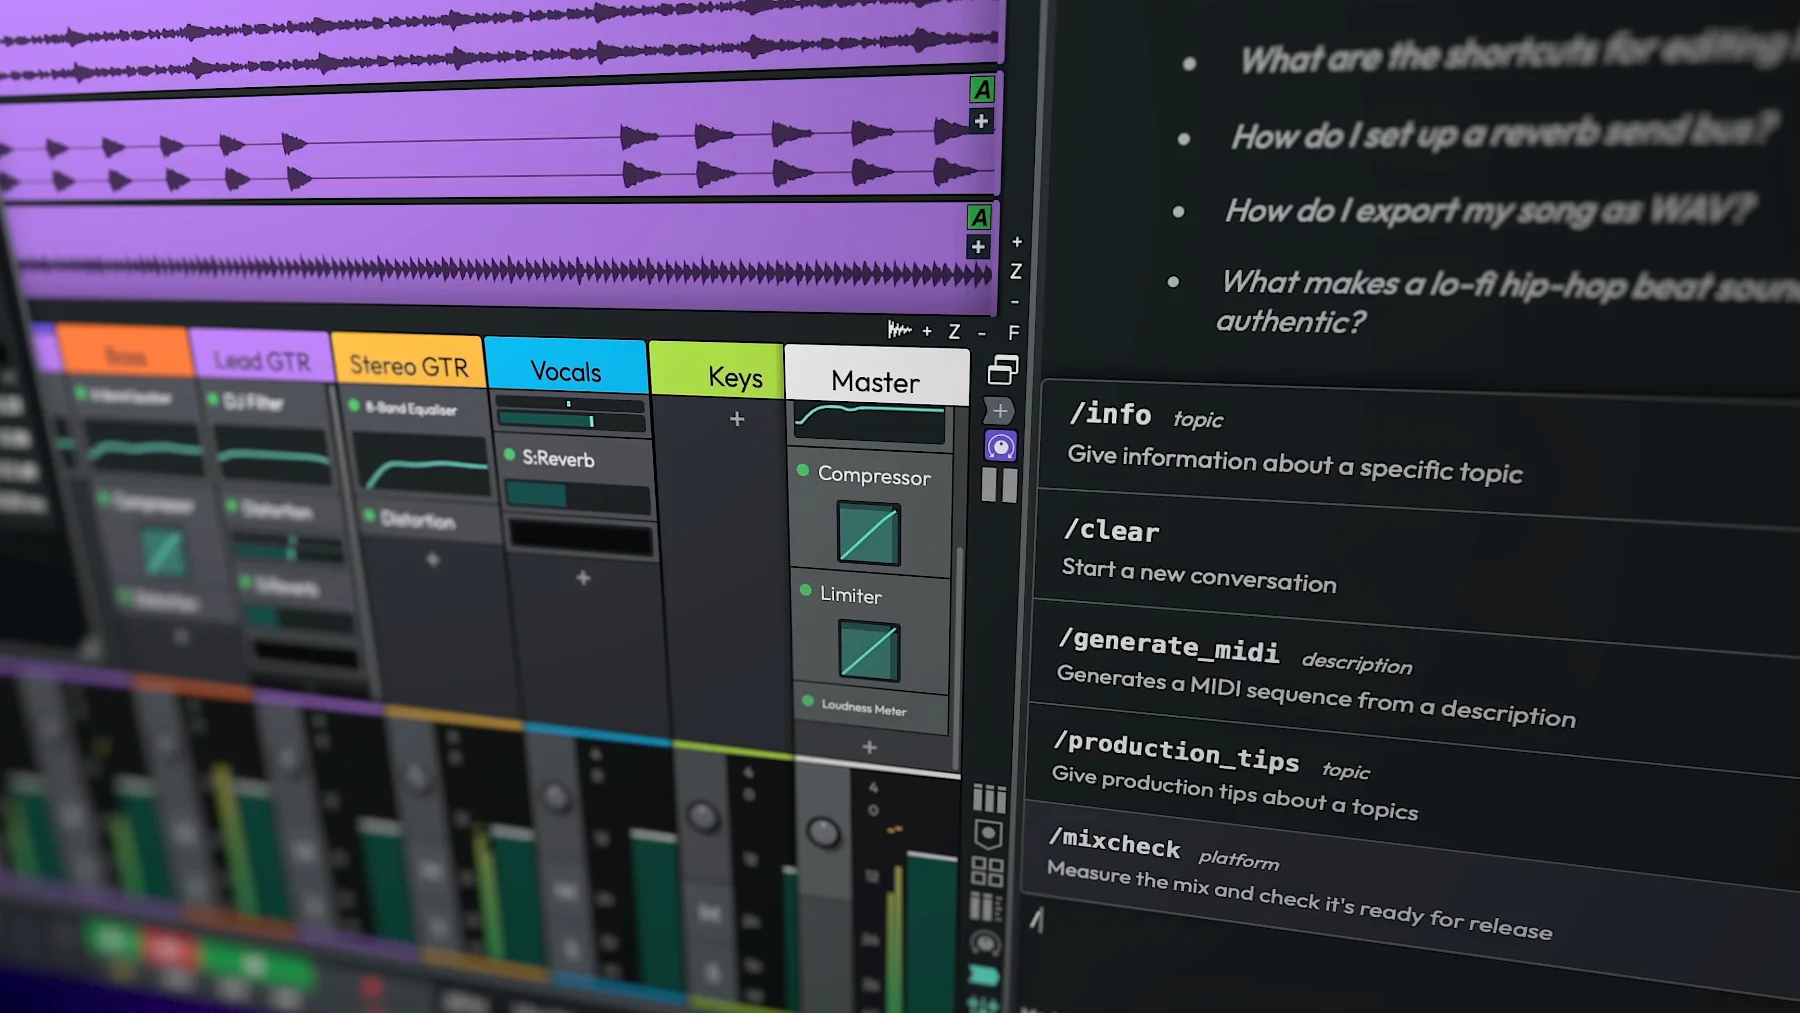Click the plus button on the sparse-hits waveform track
The width and height of the screenshot is (1800, 1013).
(x=981, y=121)
